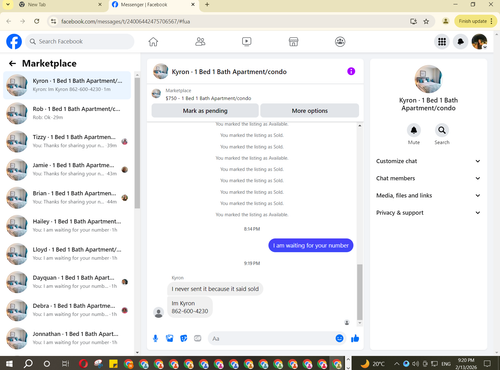Open the Friends icon in top navigation
The width and height of the screenshot is (500, 370).
tap(200, 42)
